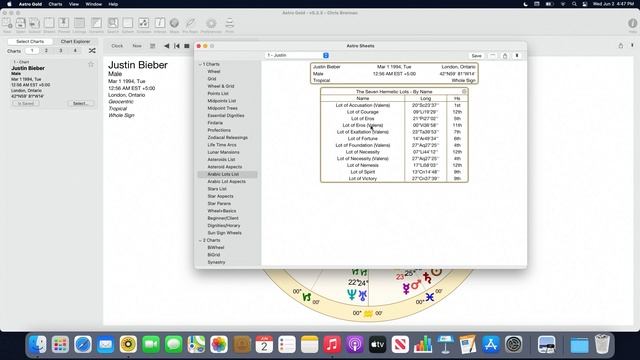Click Lot of Fortune row
This screenshot has width=640, height=360.
tap(394, 139)
